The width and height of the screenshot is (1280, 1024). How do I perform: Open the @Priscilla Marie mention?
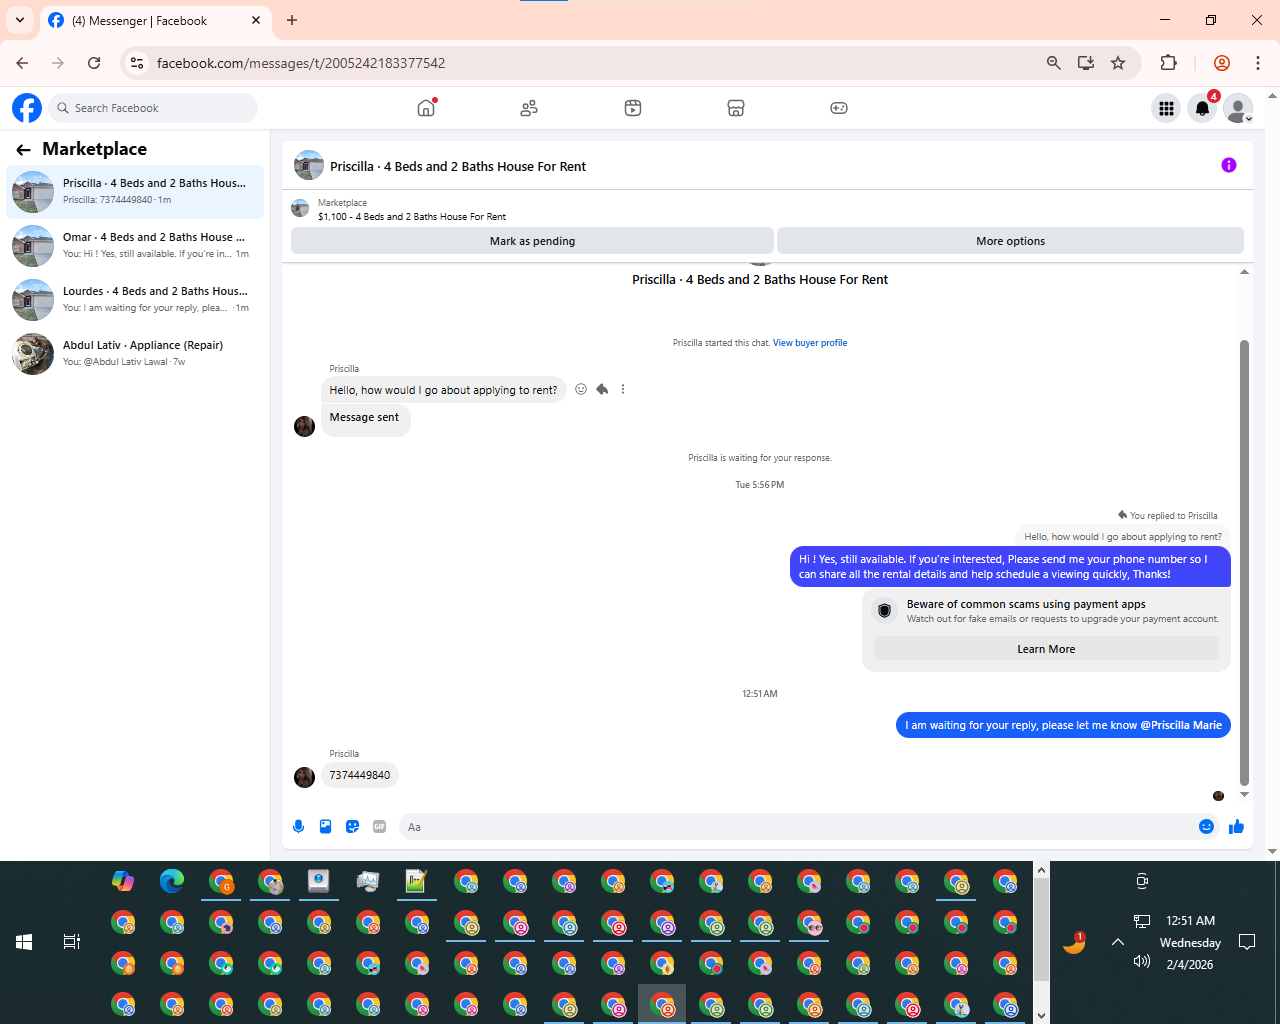pos(1181,725)
